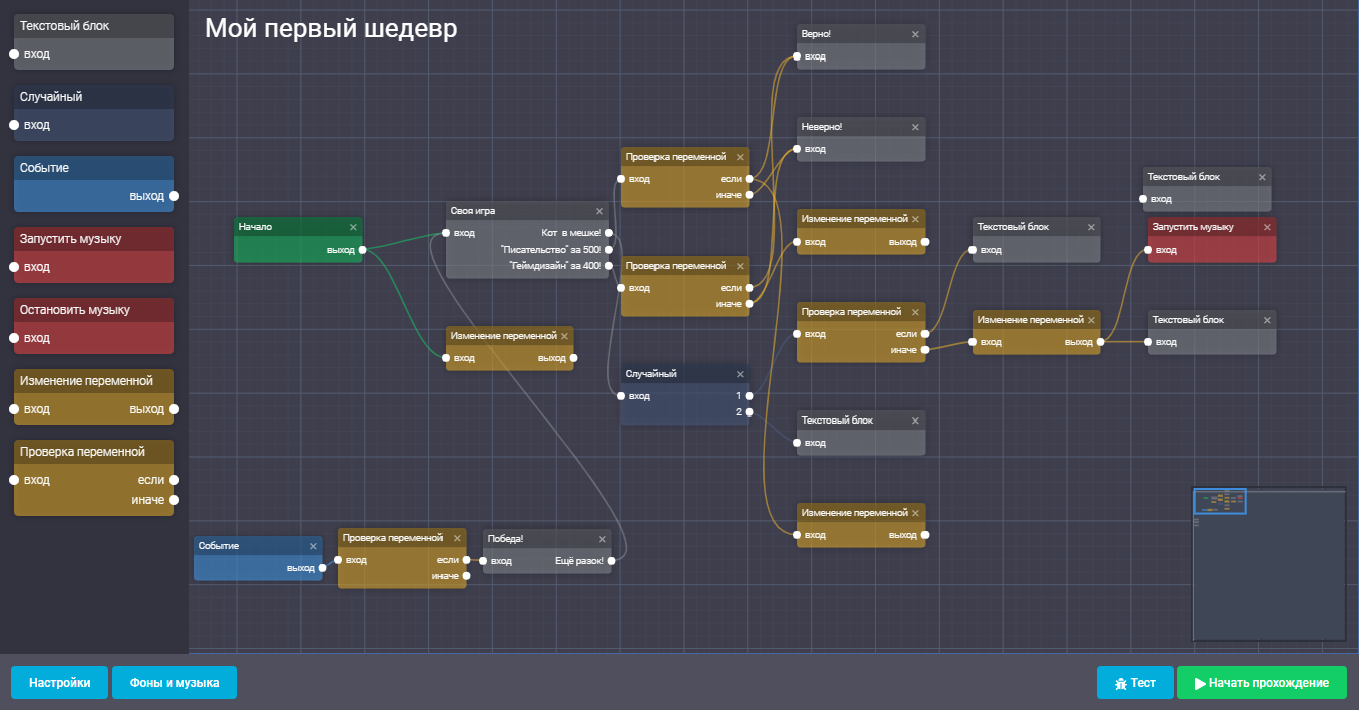Delete the "Неверно!" node using its X
The image size is (1359, 710).
tap(915, 127)
